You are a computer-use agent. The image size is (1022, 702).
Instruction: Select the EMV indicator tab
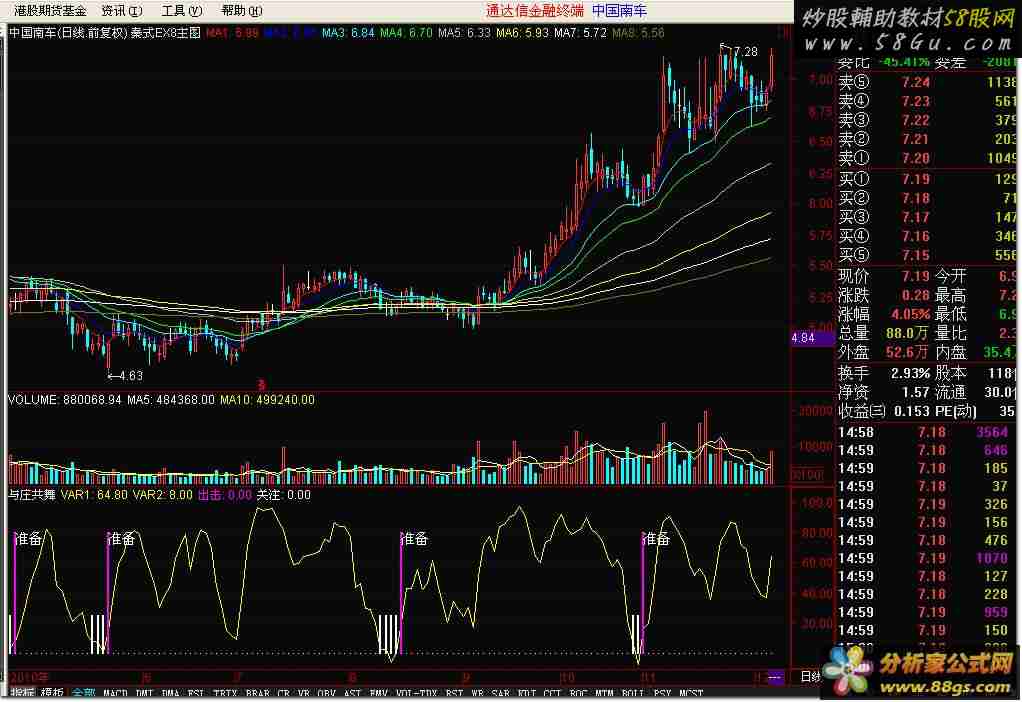(379, 694)
